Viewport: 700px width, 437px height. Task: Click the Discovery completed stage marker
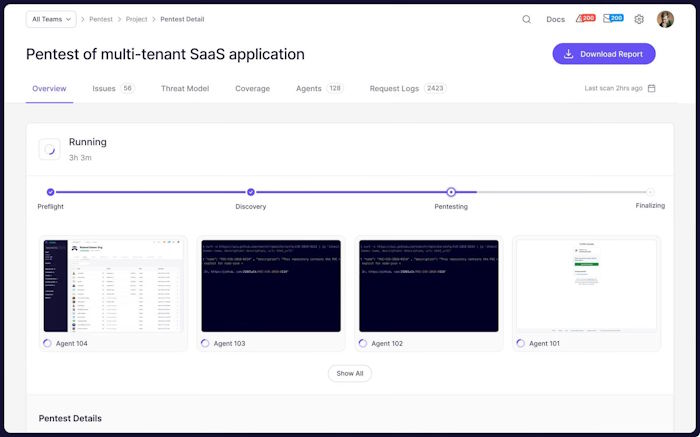tap(251, 192)
